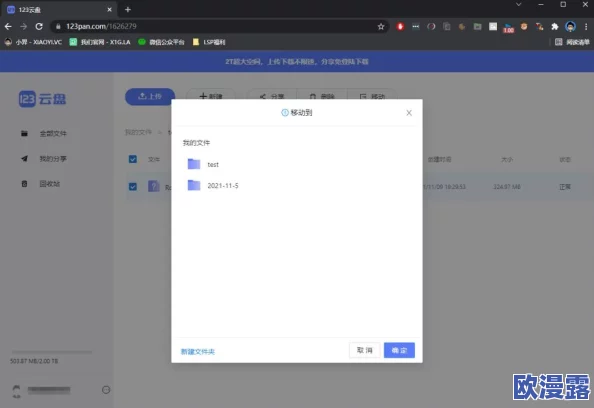This screenshot has height=408, width=594.
Task: Close the 123云盘 browser tab
Action: (x=109, y=9)
